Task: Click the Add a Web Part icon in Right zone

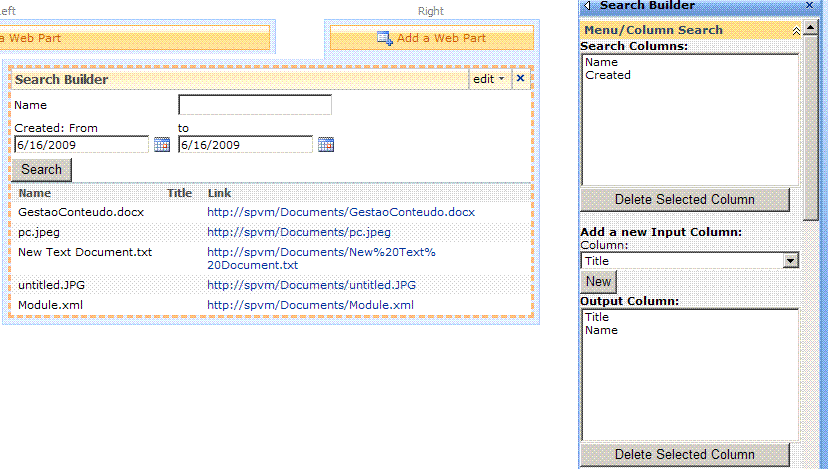Action: [x=385, y=38]
